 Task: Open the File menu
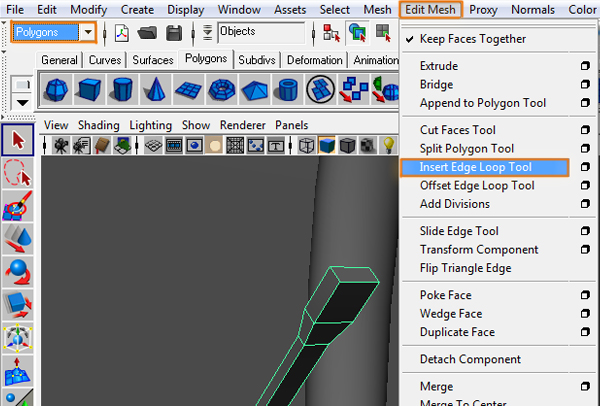15,10
